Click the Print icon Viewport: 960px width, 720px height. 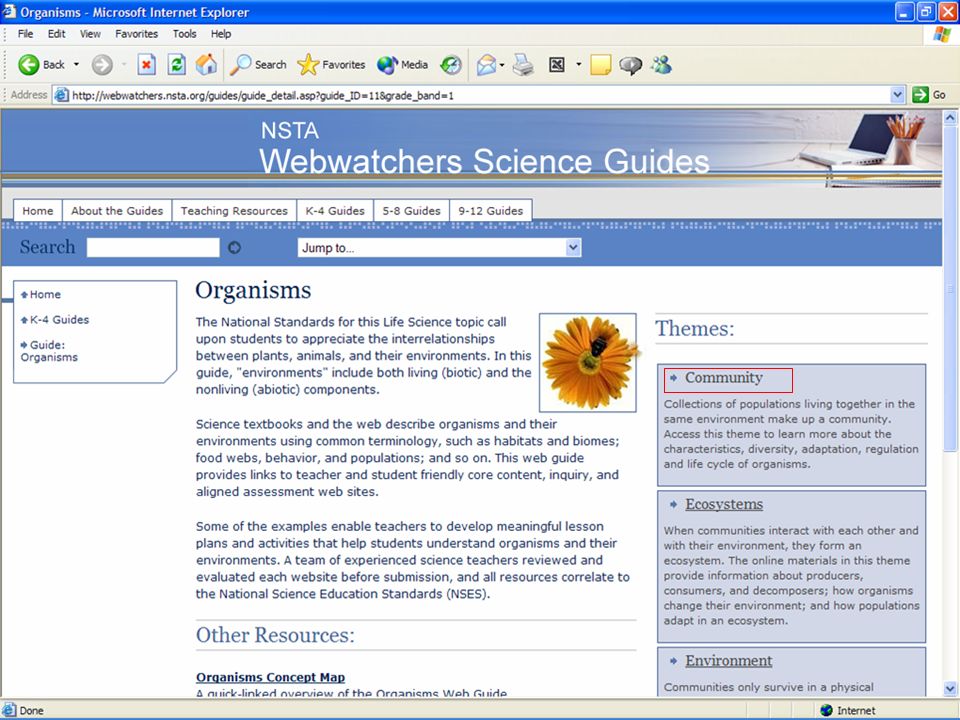(x=523, y=64)
